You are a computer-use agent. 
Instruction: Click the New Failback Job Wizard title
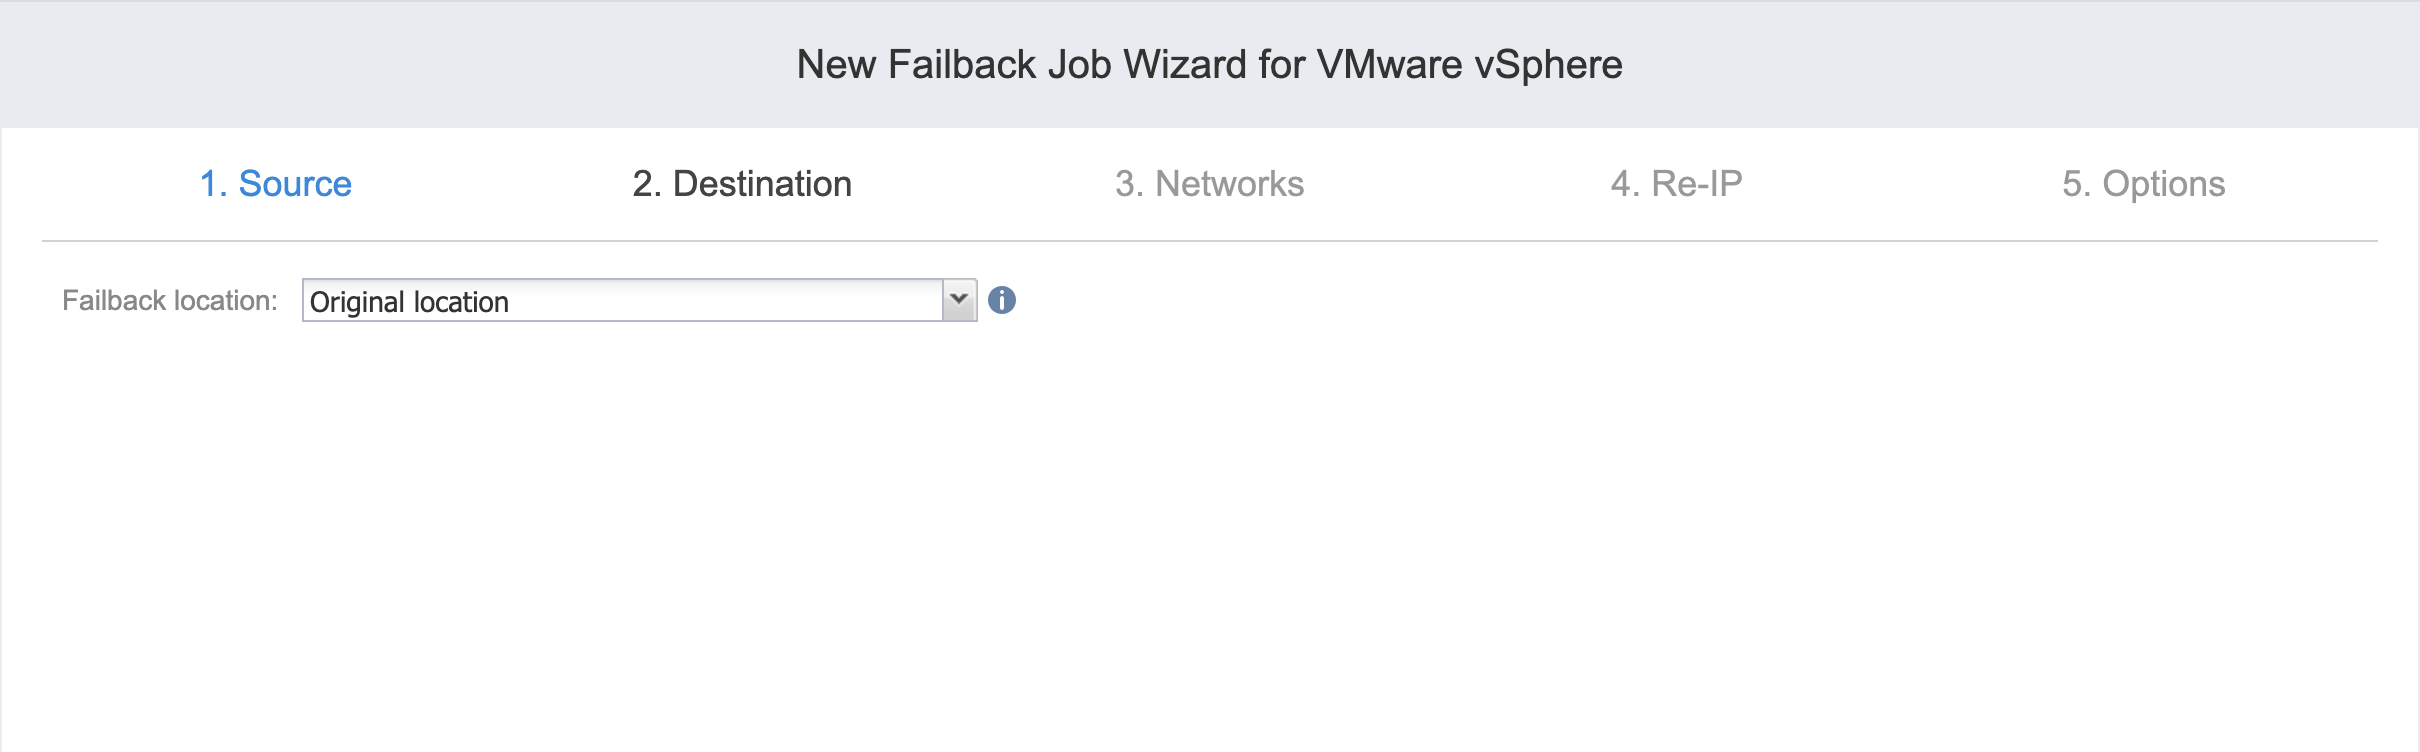click(x=1209, y=64)
